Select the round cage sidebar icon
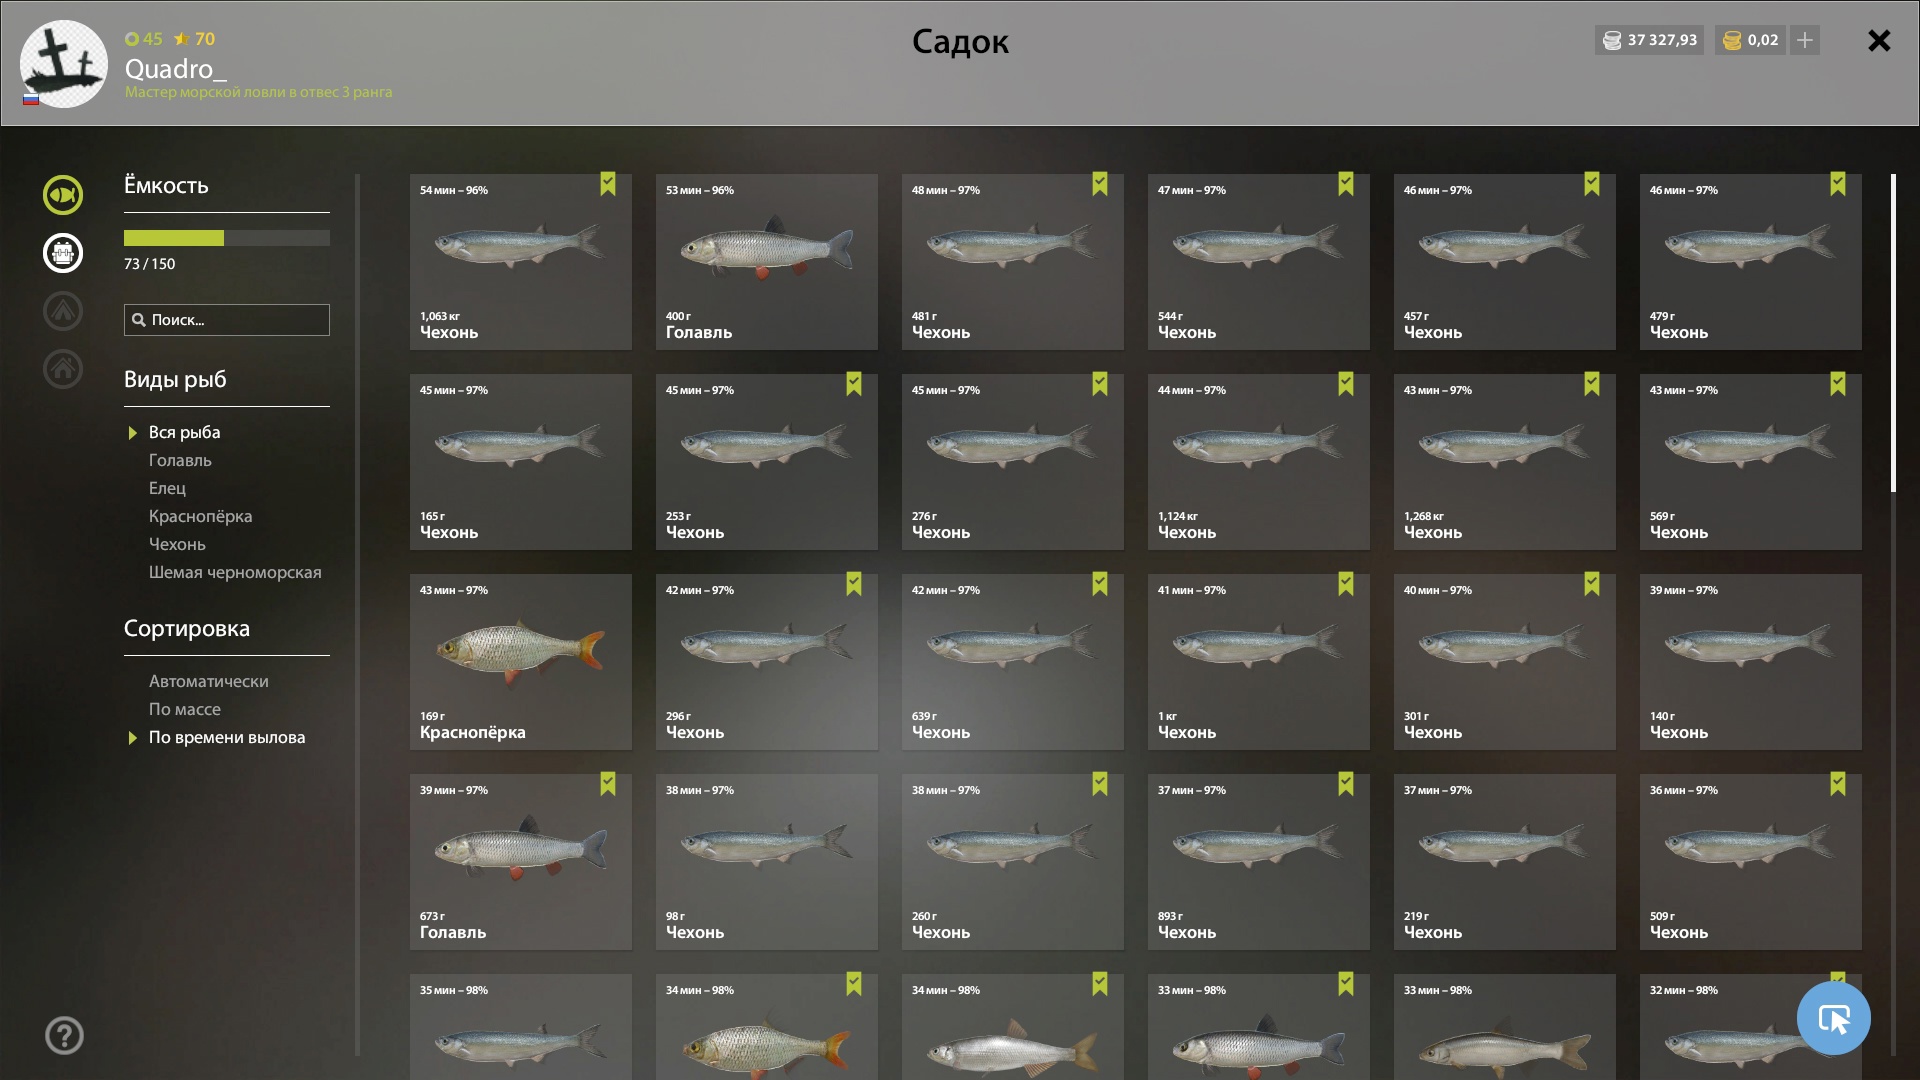 (x=62, y=253)
